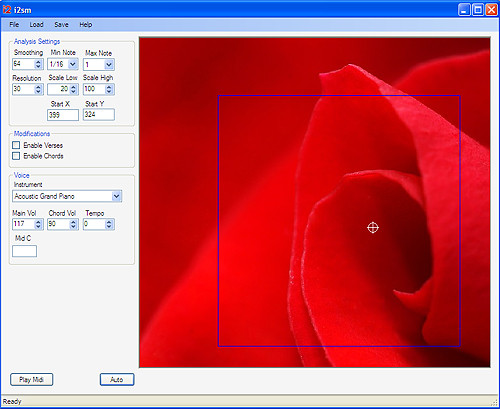This screenshot has width=500, height=409.
Task: Click the crosshair marker on the rose image
Action: pos(373,228)
